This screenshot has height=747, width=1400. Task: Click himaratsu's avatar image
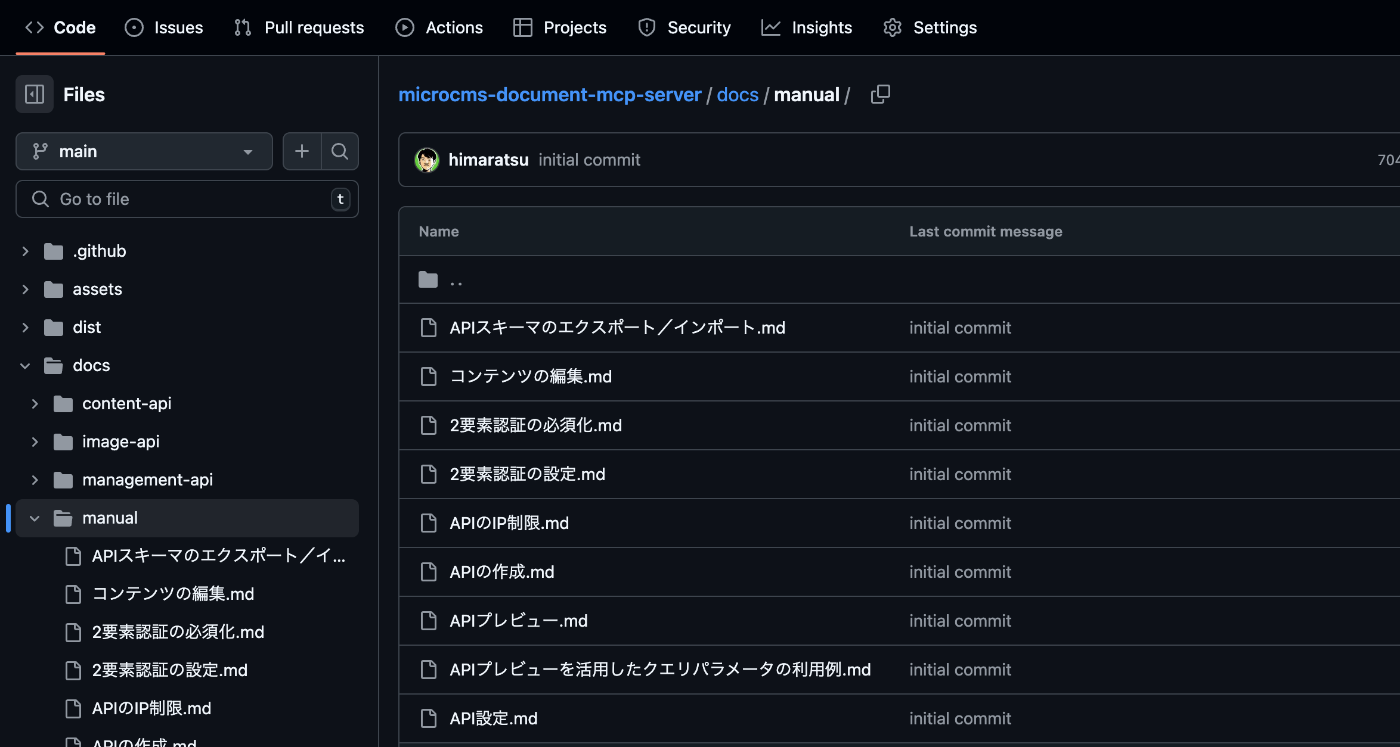pyautogui.click(x=427, y=160)
